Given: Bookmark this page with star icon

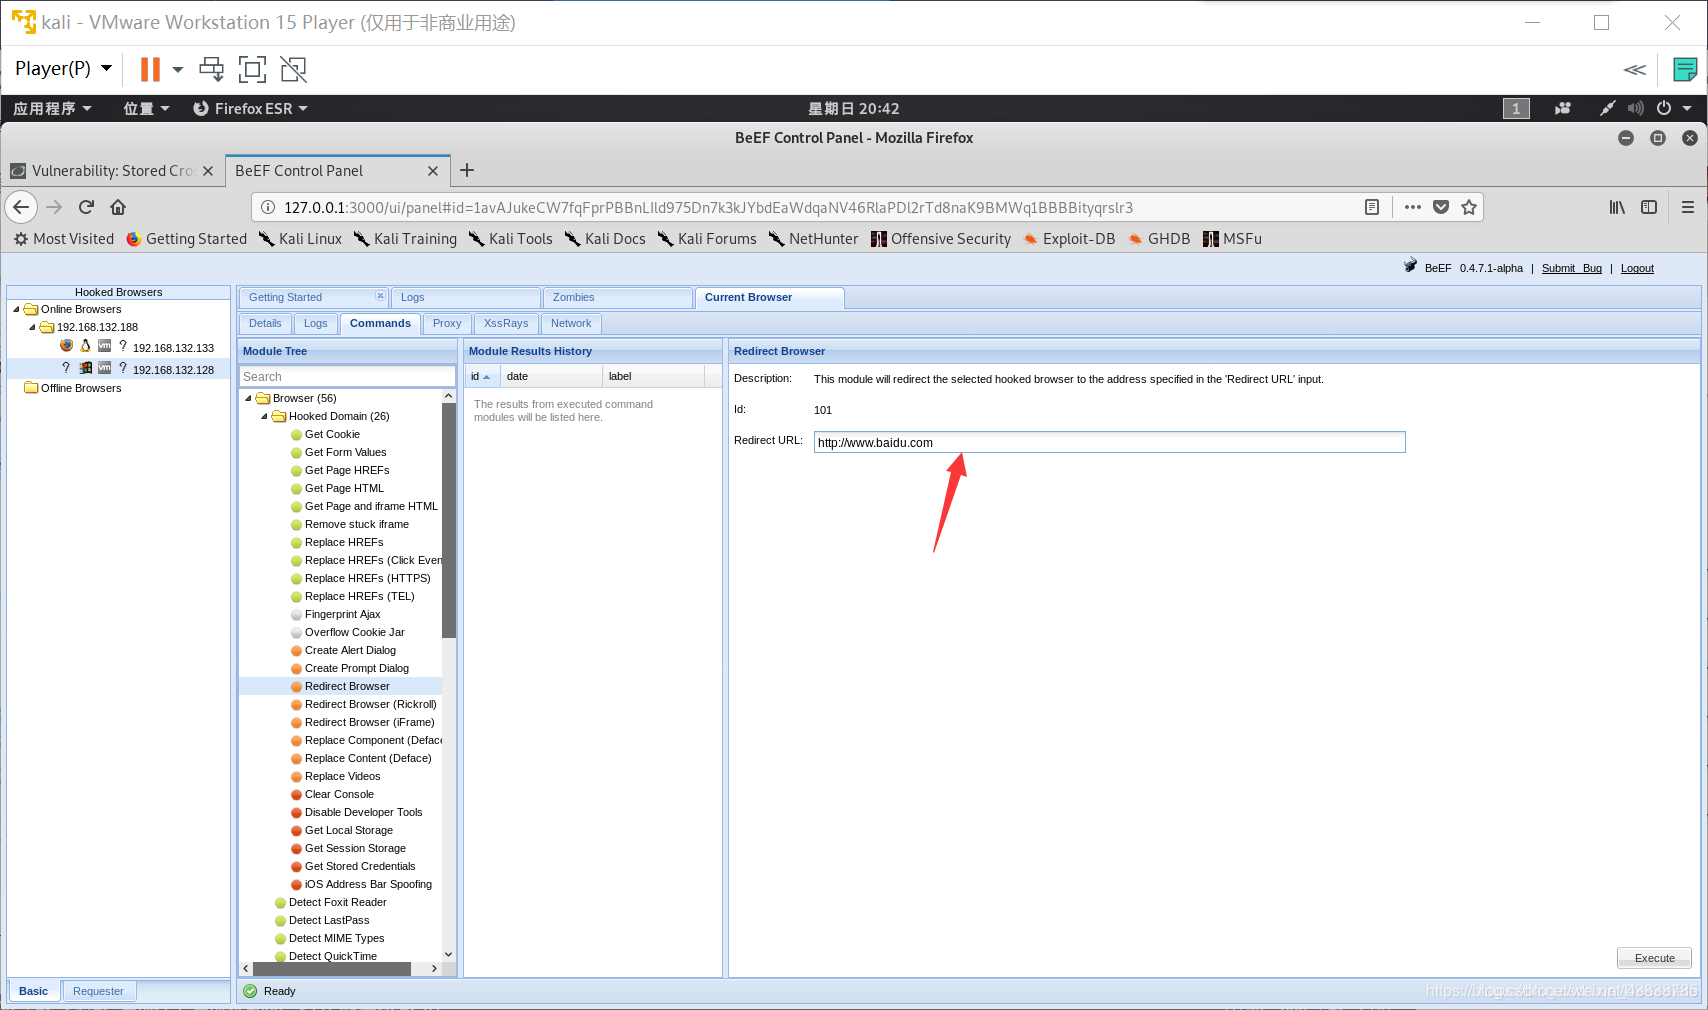Looking at the screenshot, I should pyautogui.click(x=1469, y=207).
